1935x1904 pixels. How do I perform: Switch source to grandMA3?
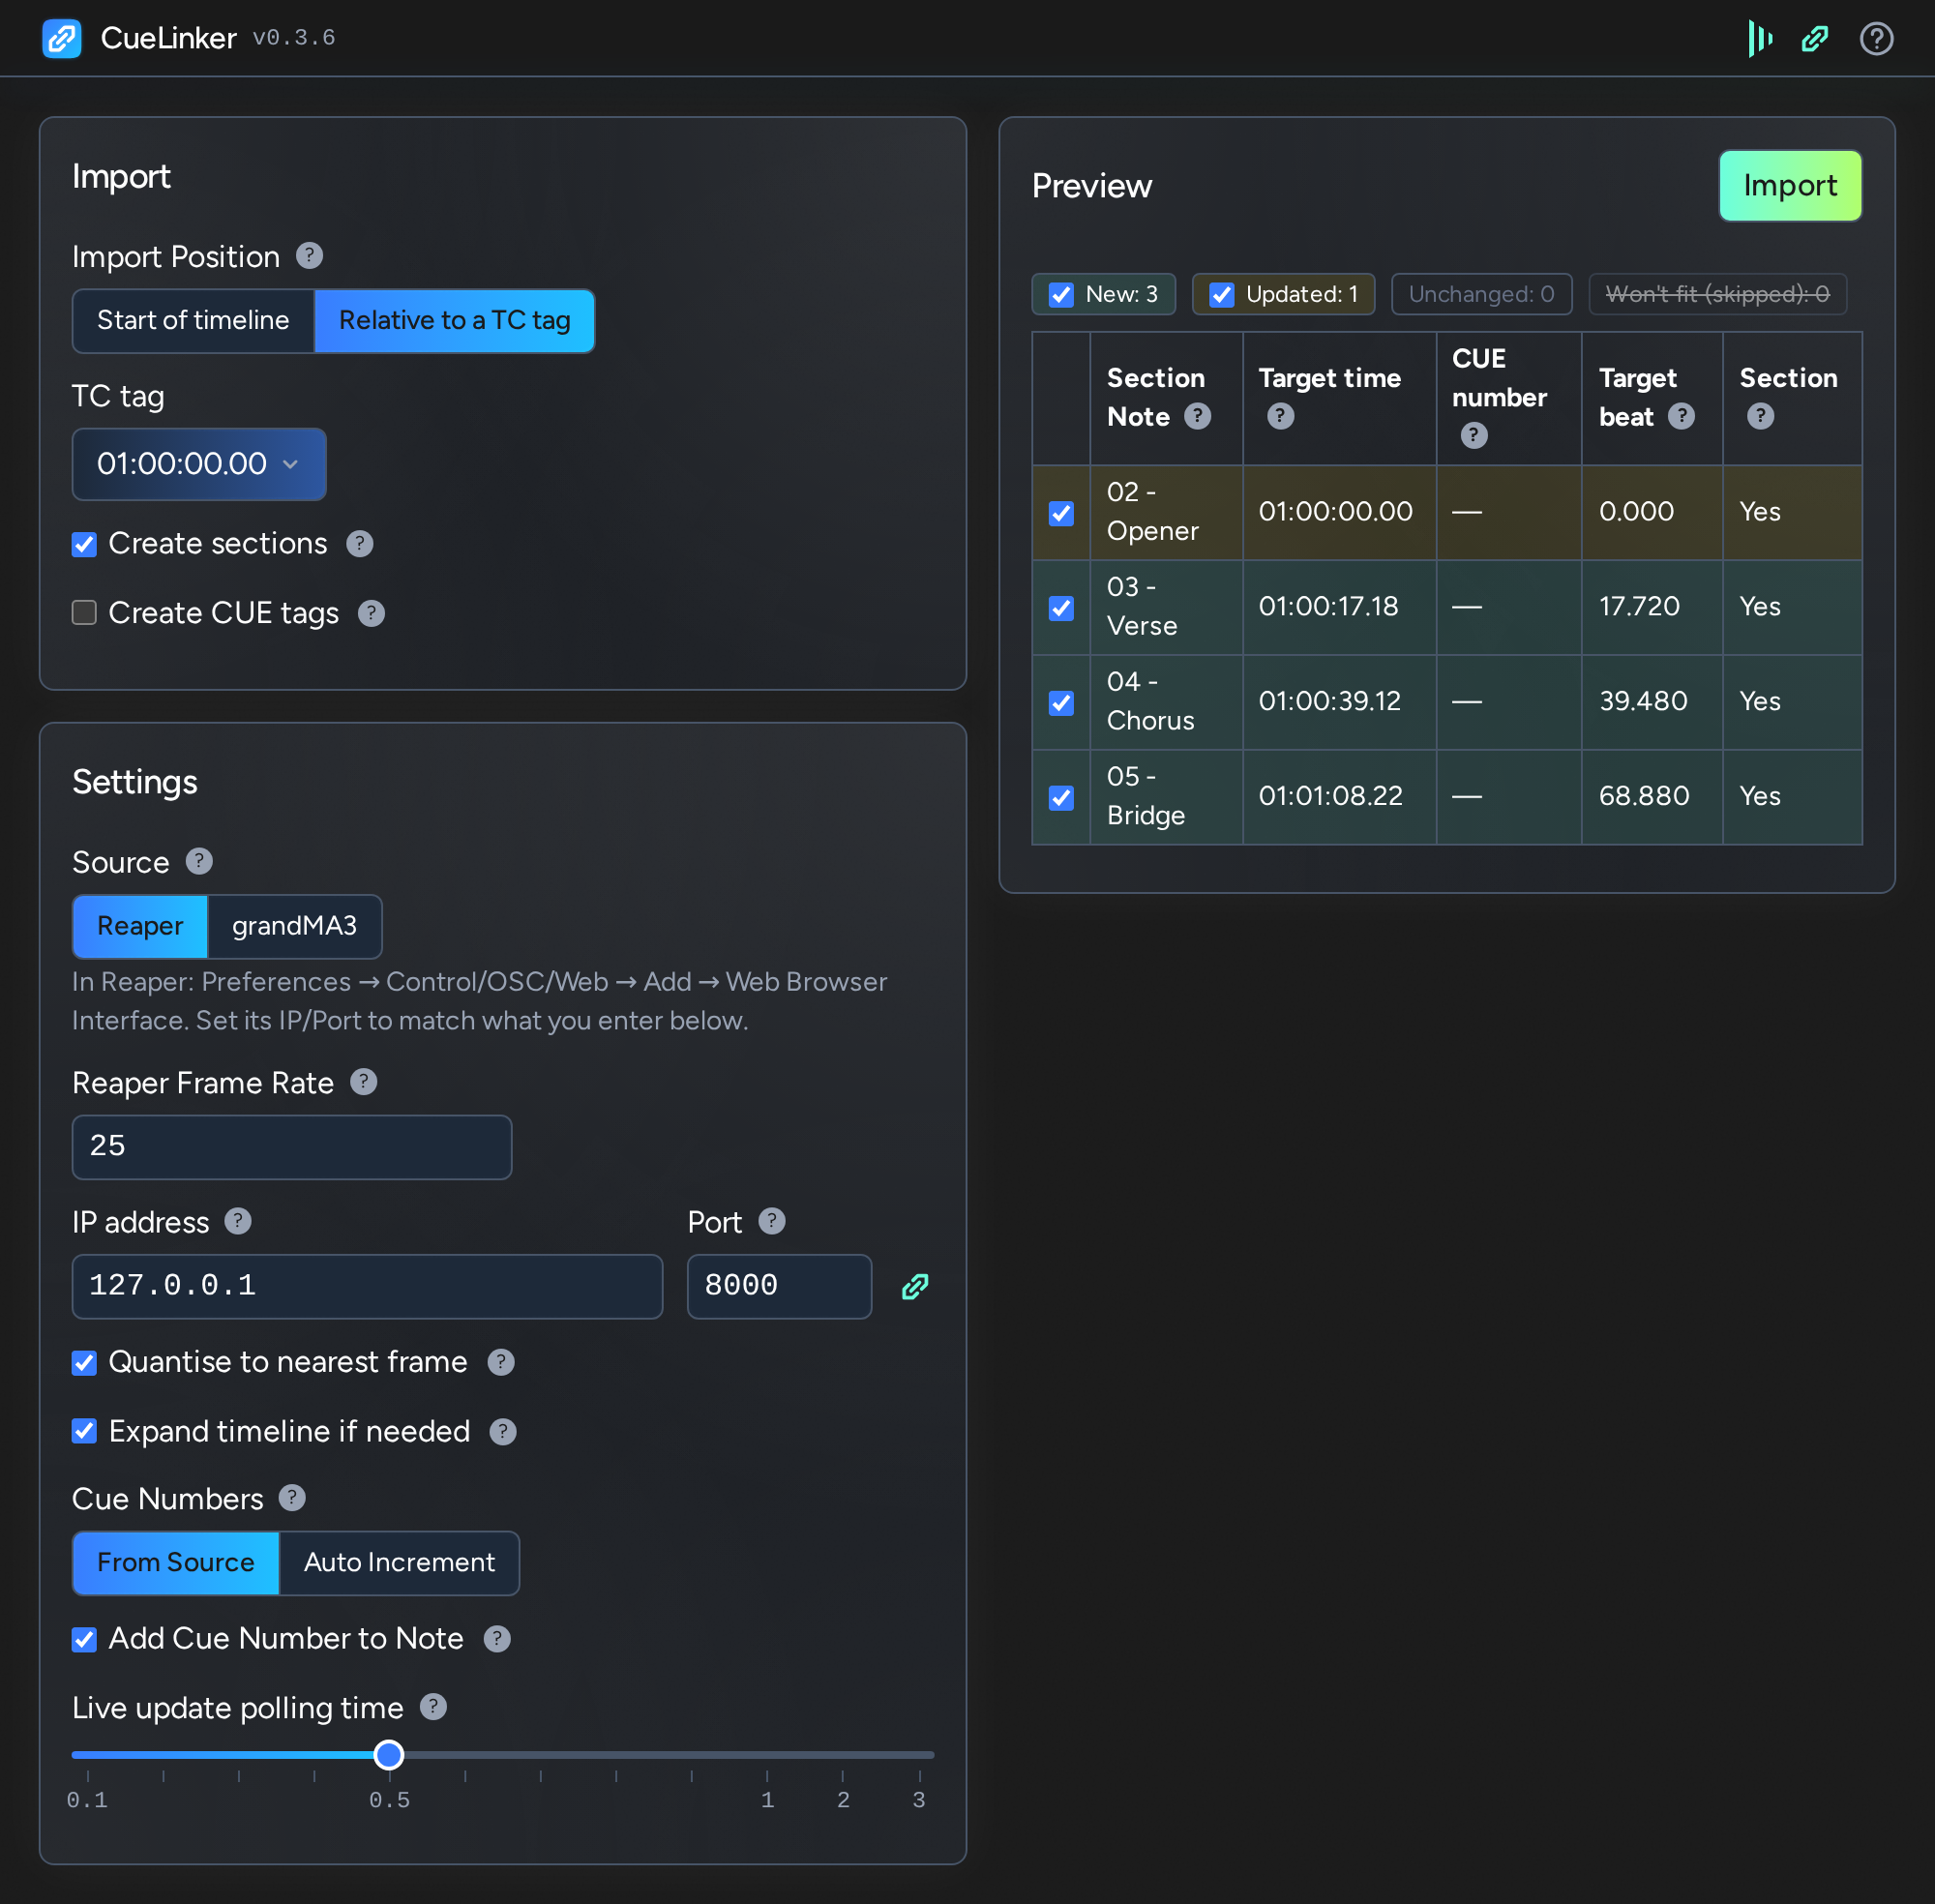pos(294,927)
